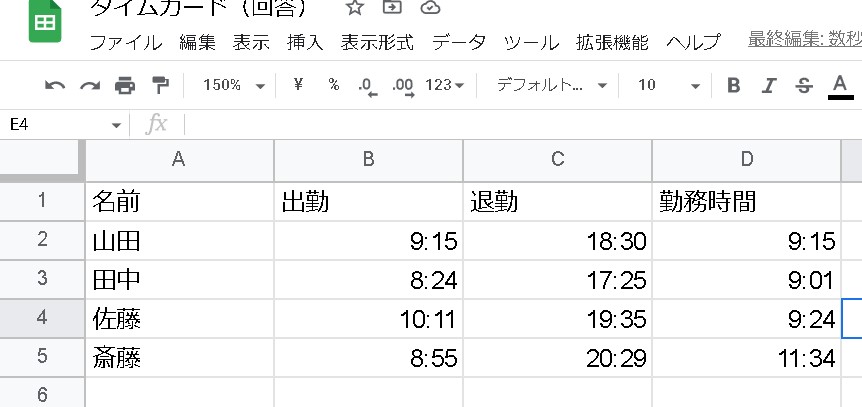Screen dimensions: 862x407
Task: Click the cloud save status icon
Action: click(430, 8)
